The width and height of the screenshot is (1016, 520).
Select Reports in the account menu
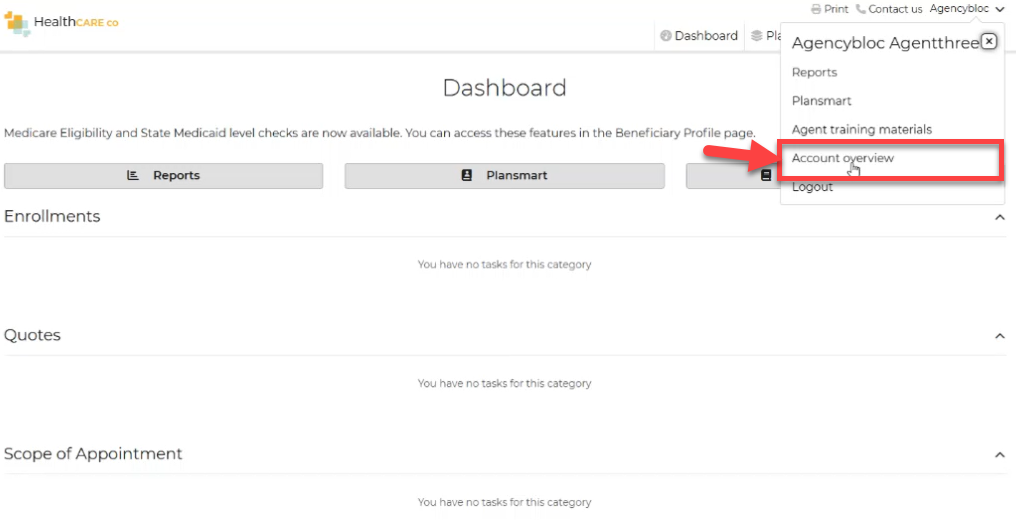point(814,73)
